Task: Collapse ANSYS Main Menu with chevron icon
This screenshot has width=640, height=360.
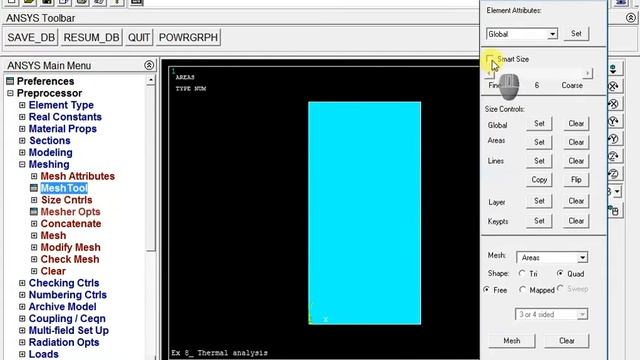Action: (x=149, y=65)
